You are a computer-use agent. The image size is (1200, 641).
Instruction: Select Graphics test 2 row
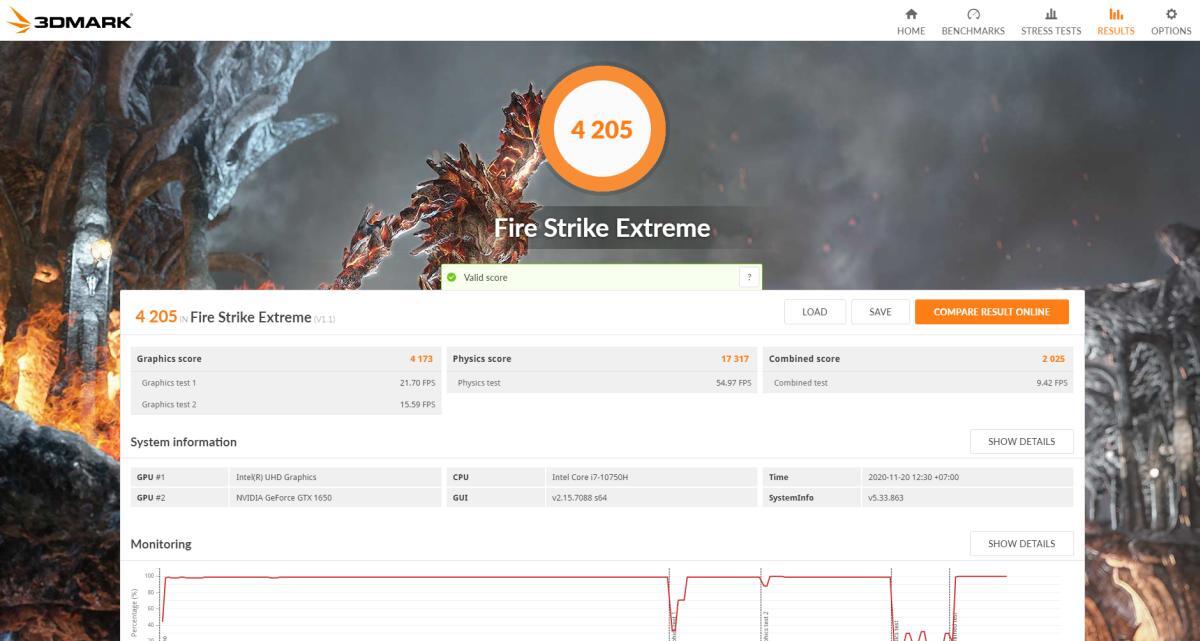pyautogui.click(x=286, y=404)
